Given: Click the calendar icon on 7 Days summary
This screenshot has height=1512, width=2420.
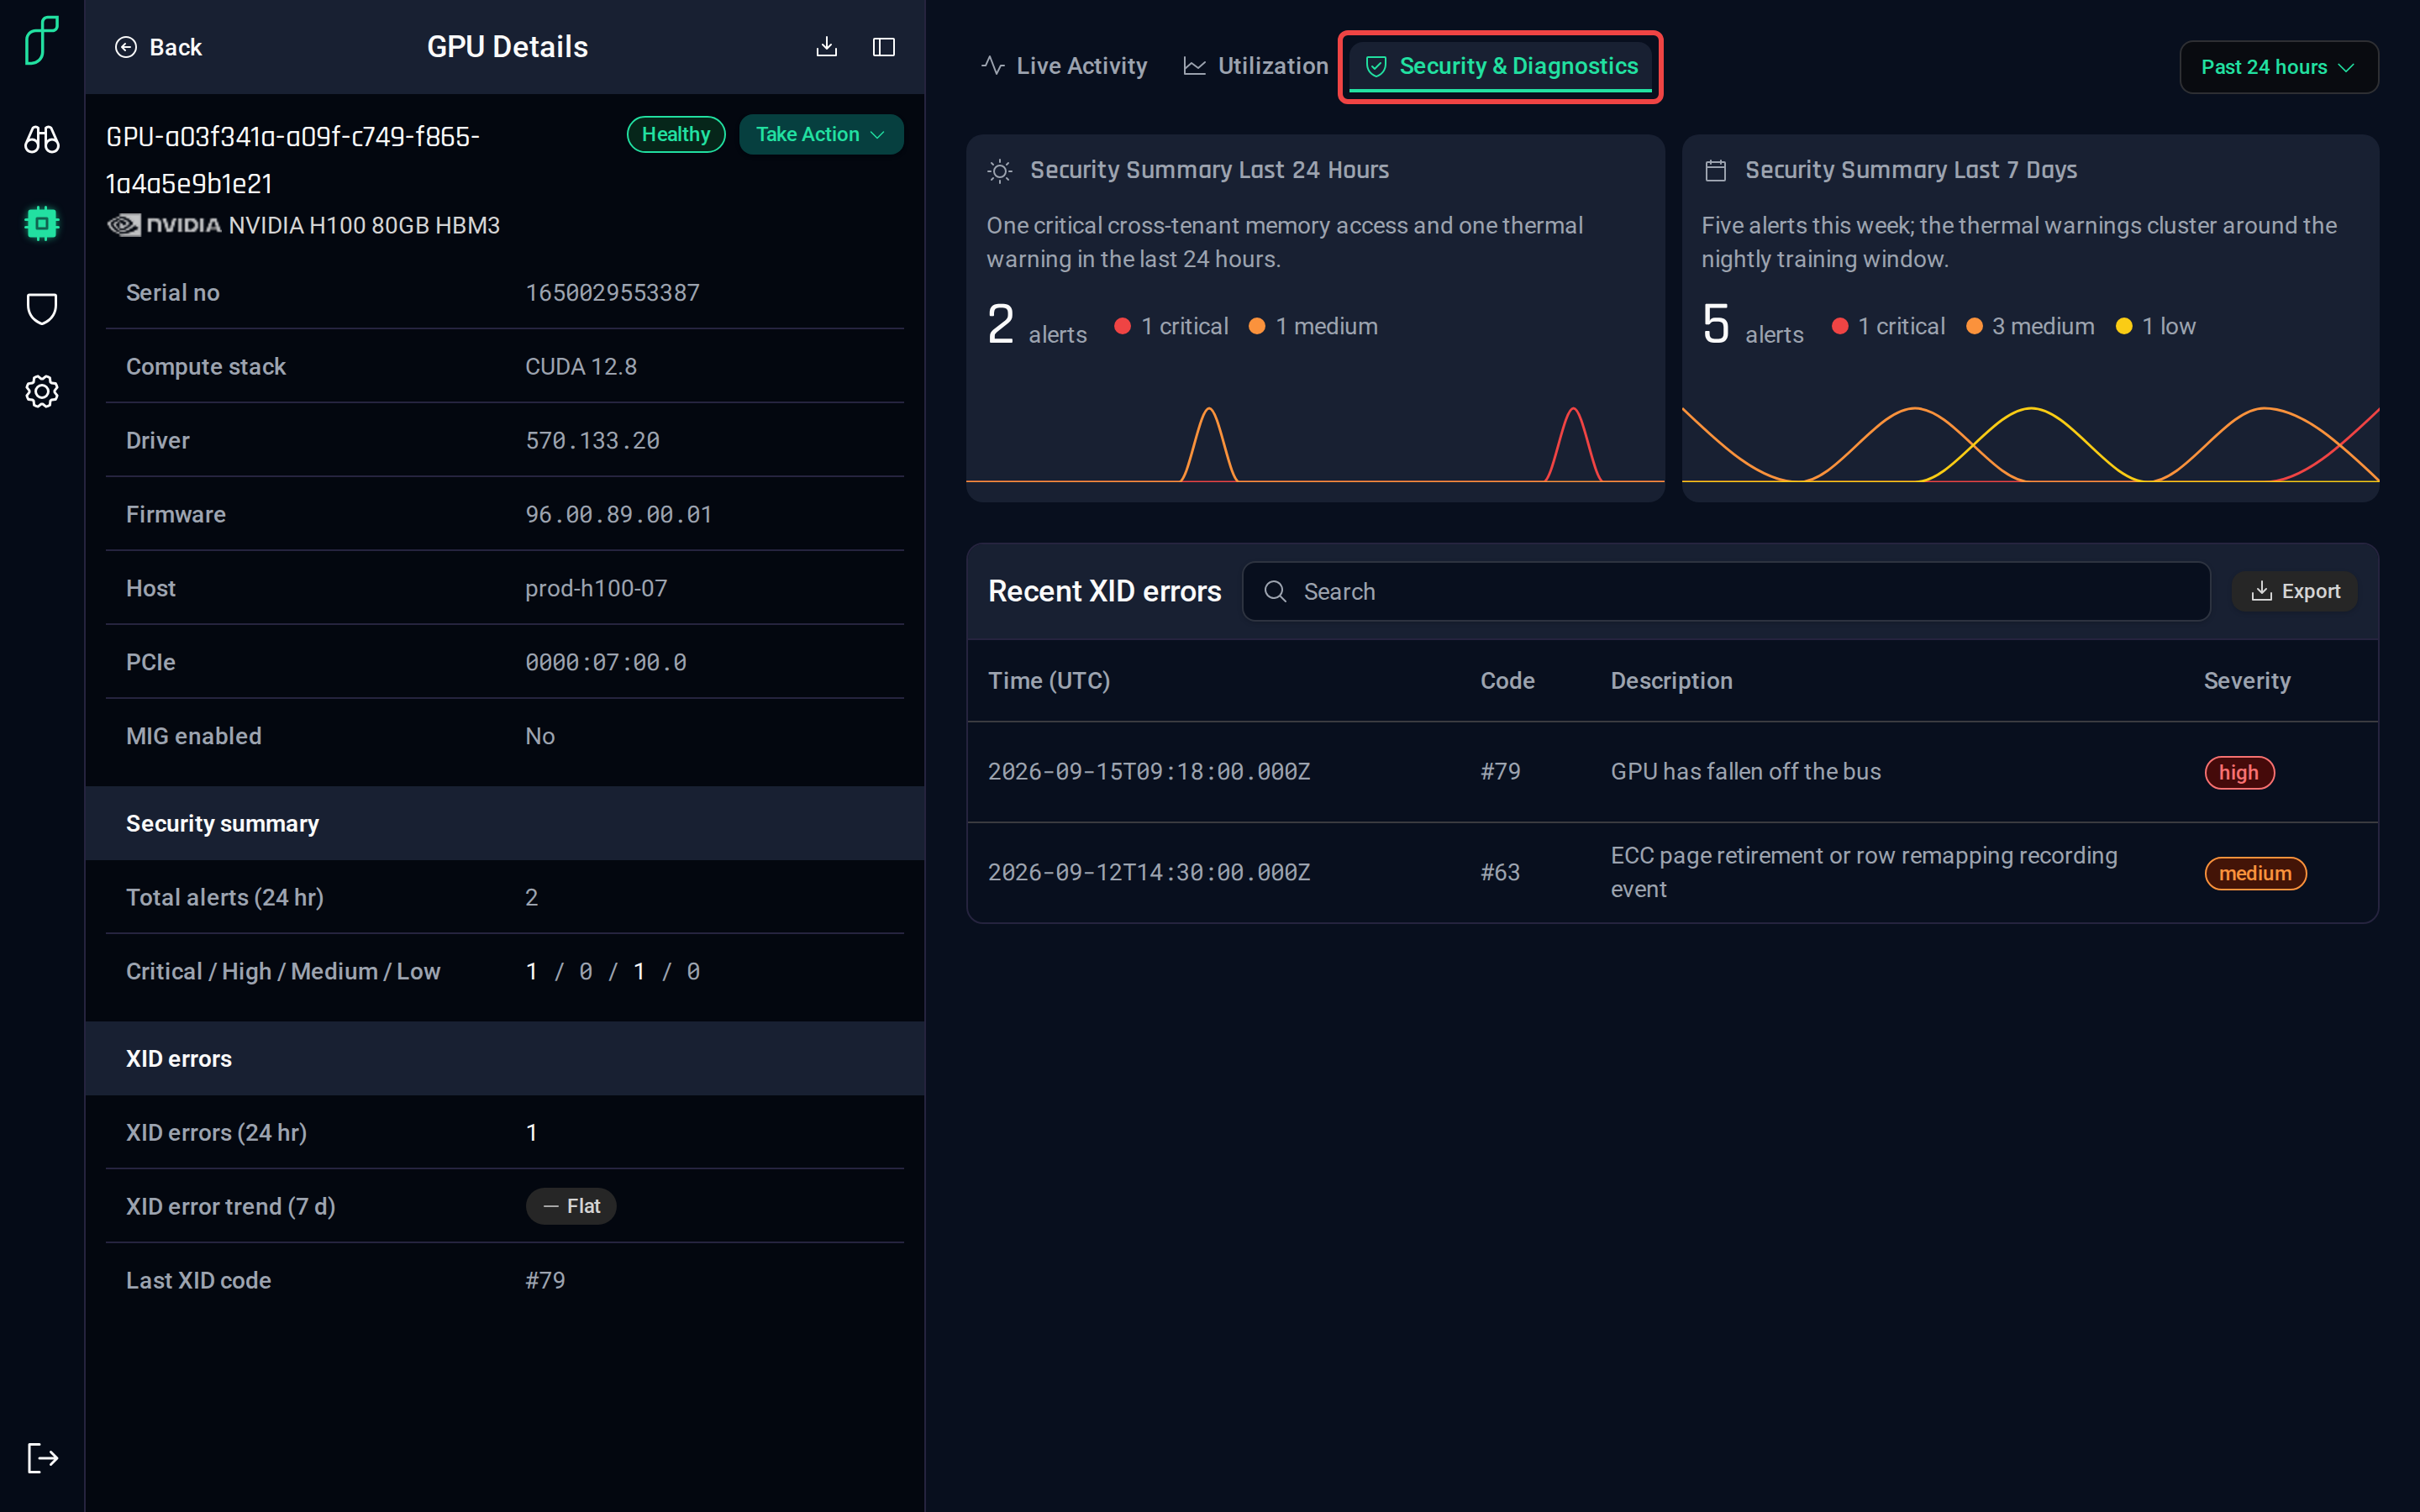Looking at the screenshot, I should coord(1715,171).
